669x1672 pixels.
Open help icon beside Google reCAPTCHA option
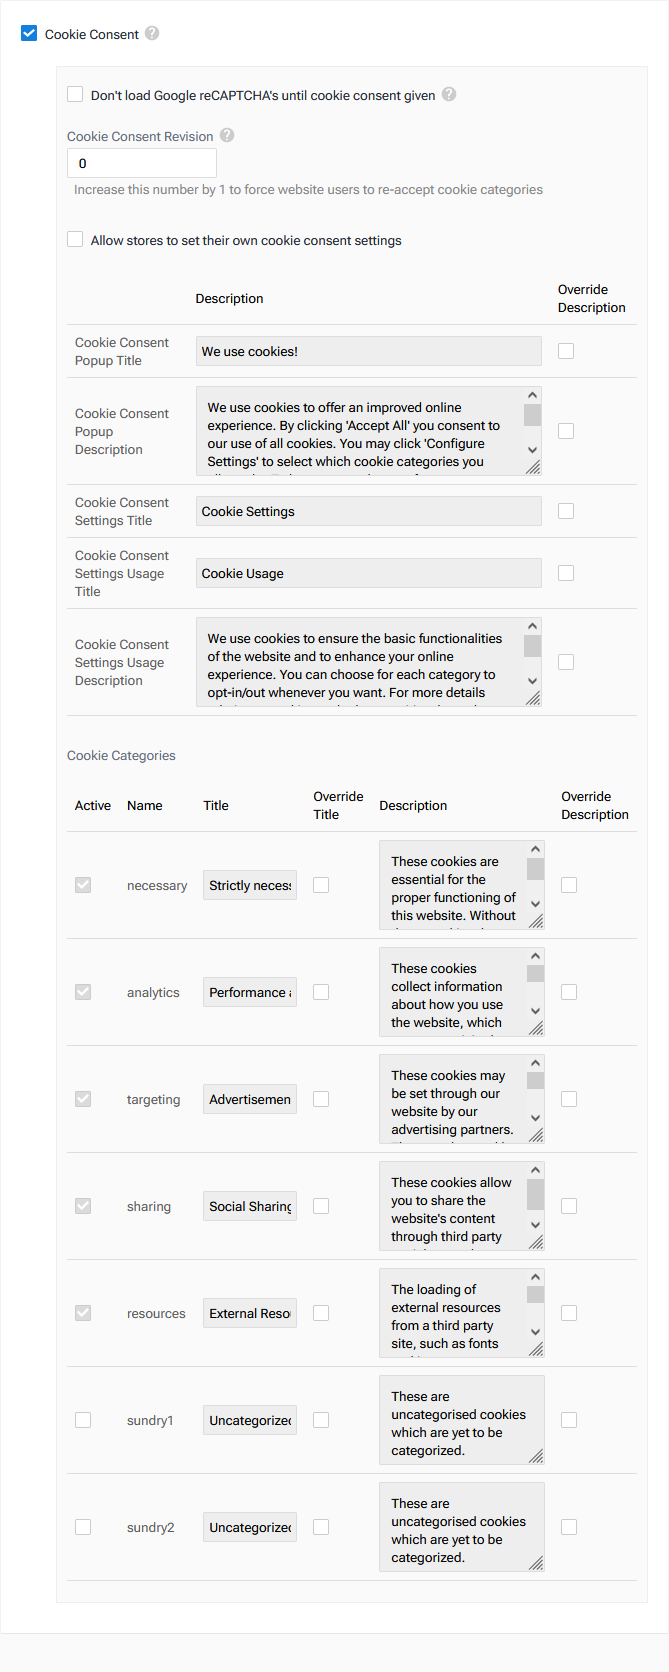(x=448, y=95)
